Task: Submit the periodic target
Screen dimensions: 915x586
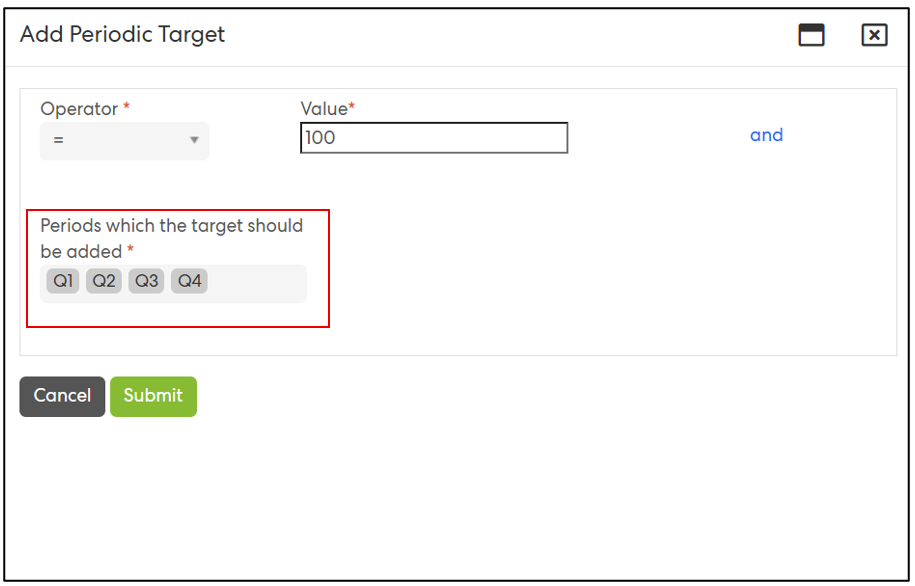Action: [x=153, y=396]
